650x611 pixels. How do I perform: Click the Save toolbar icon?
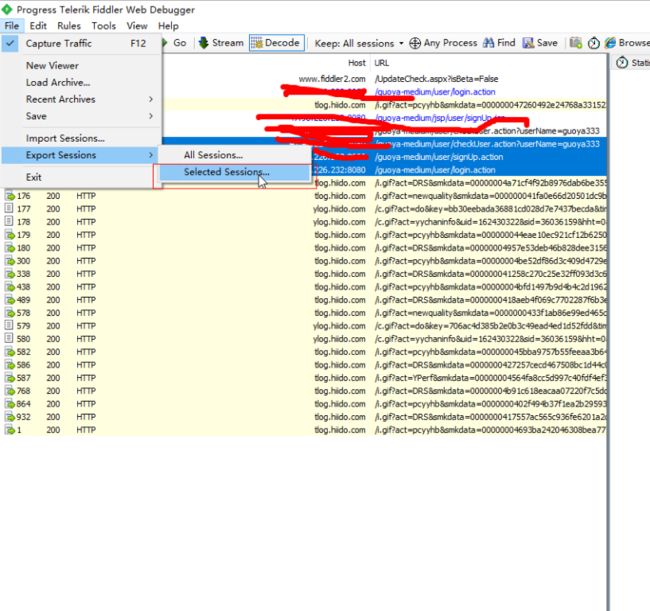coord(528,43)
